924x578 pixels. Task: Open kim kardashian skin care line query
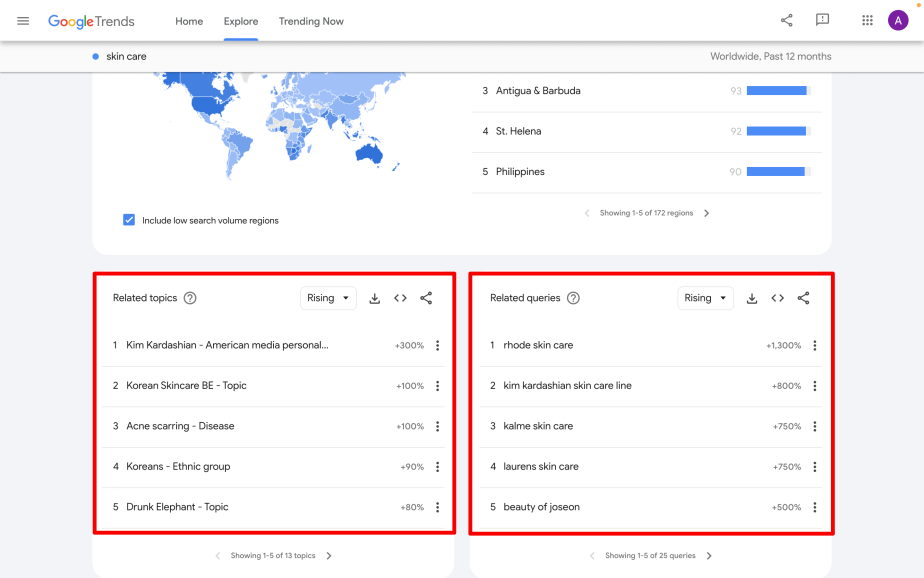[x=567, y=386]
